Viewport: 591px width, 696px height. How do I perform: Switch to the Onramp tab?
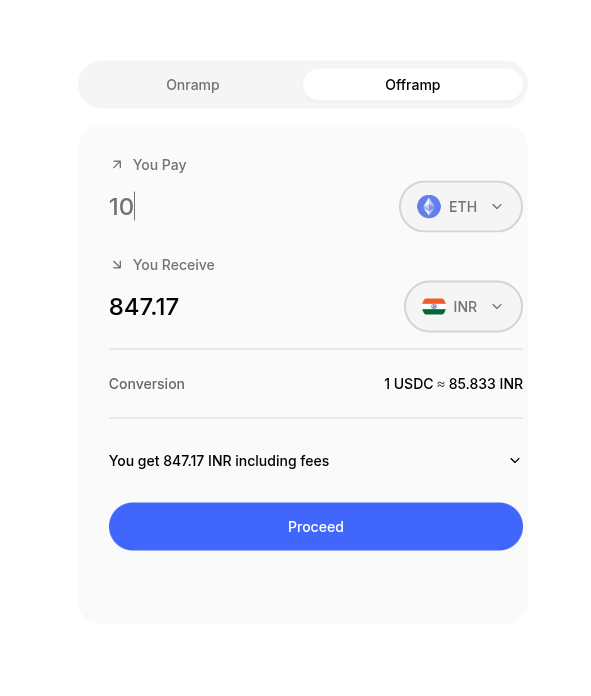point(193,85)
